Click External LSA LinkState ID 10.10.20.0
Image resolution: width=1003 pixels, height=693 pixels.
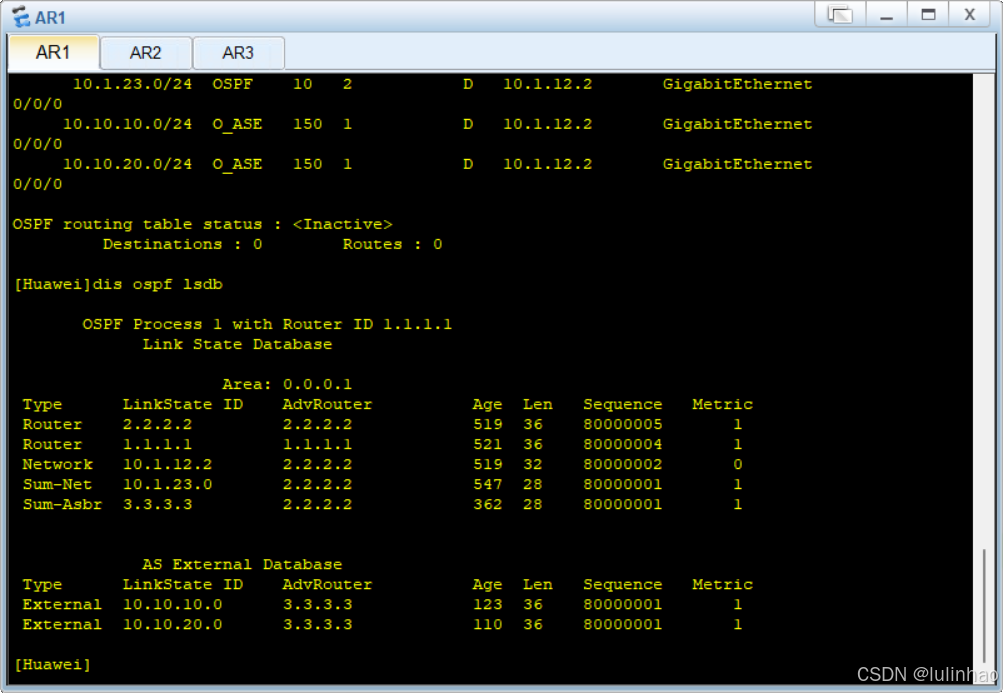click(x=173, y=624)
